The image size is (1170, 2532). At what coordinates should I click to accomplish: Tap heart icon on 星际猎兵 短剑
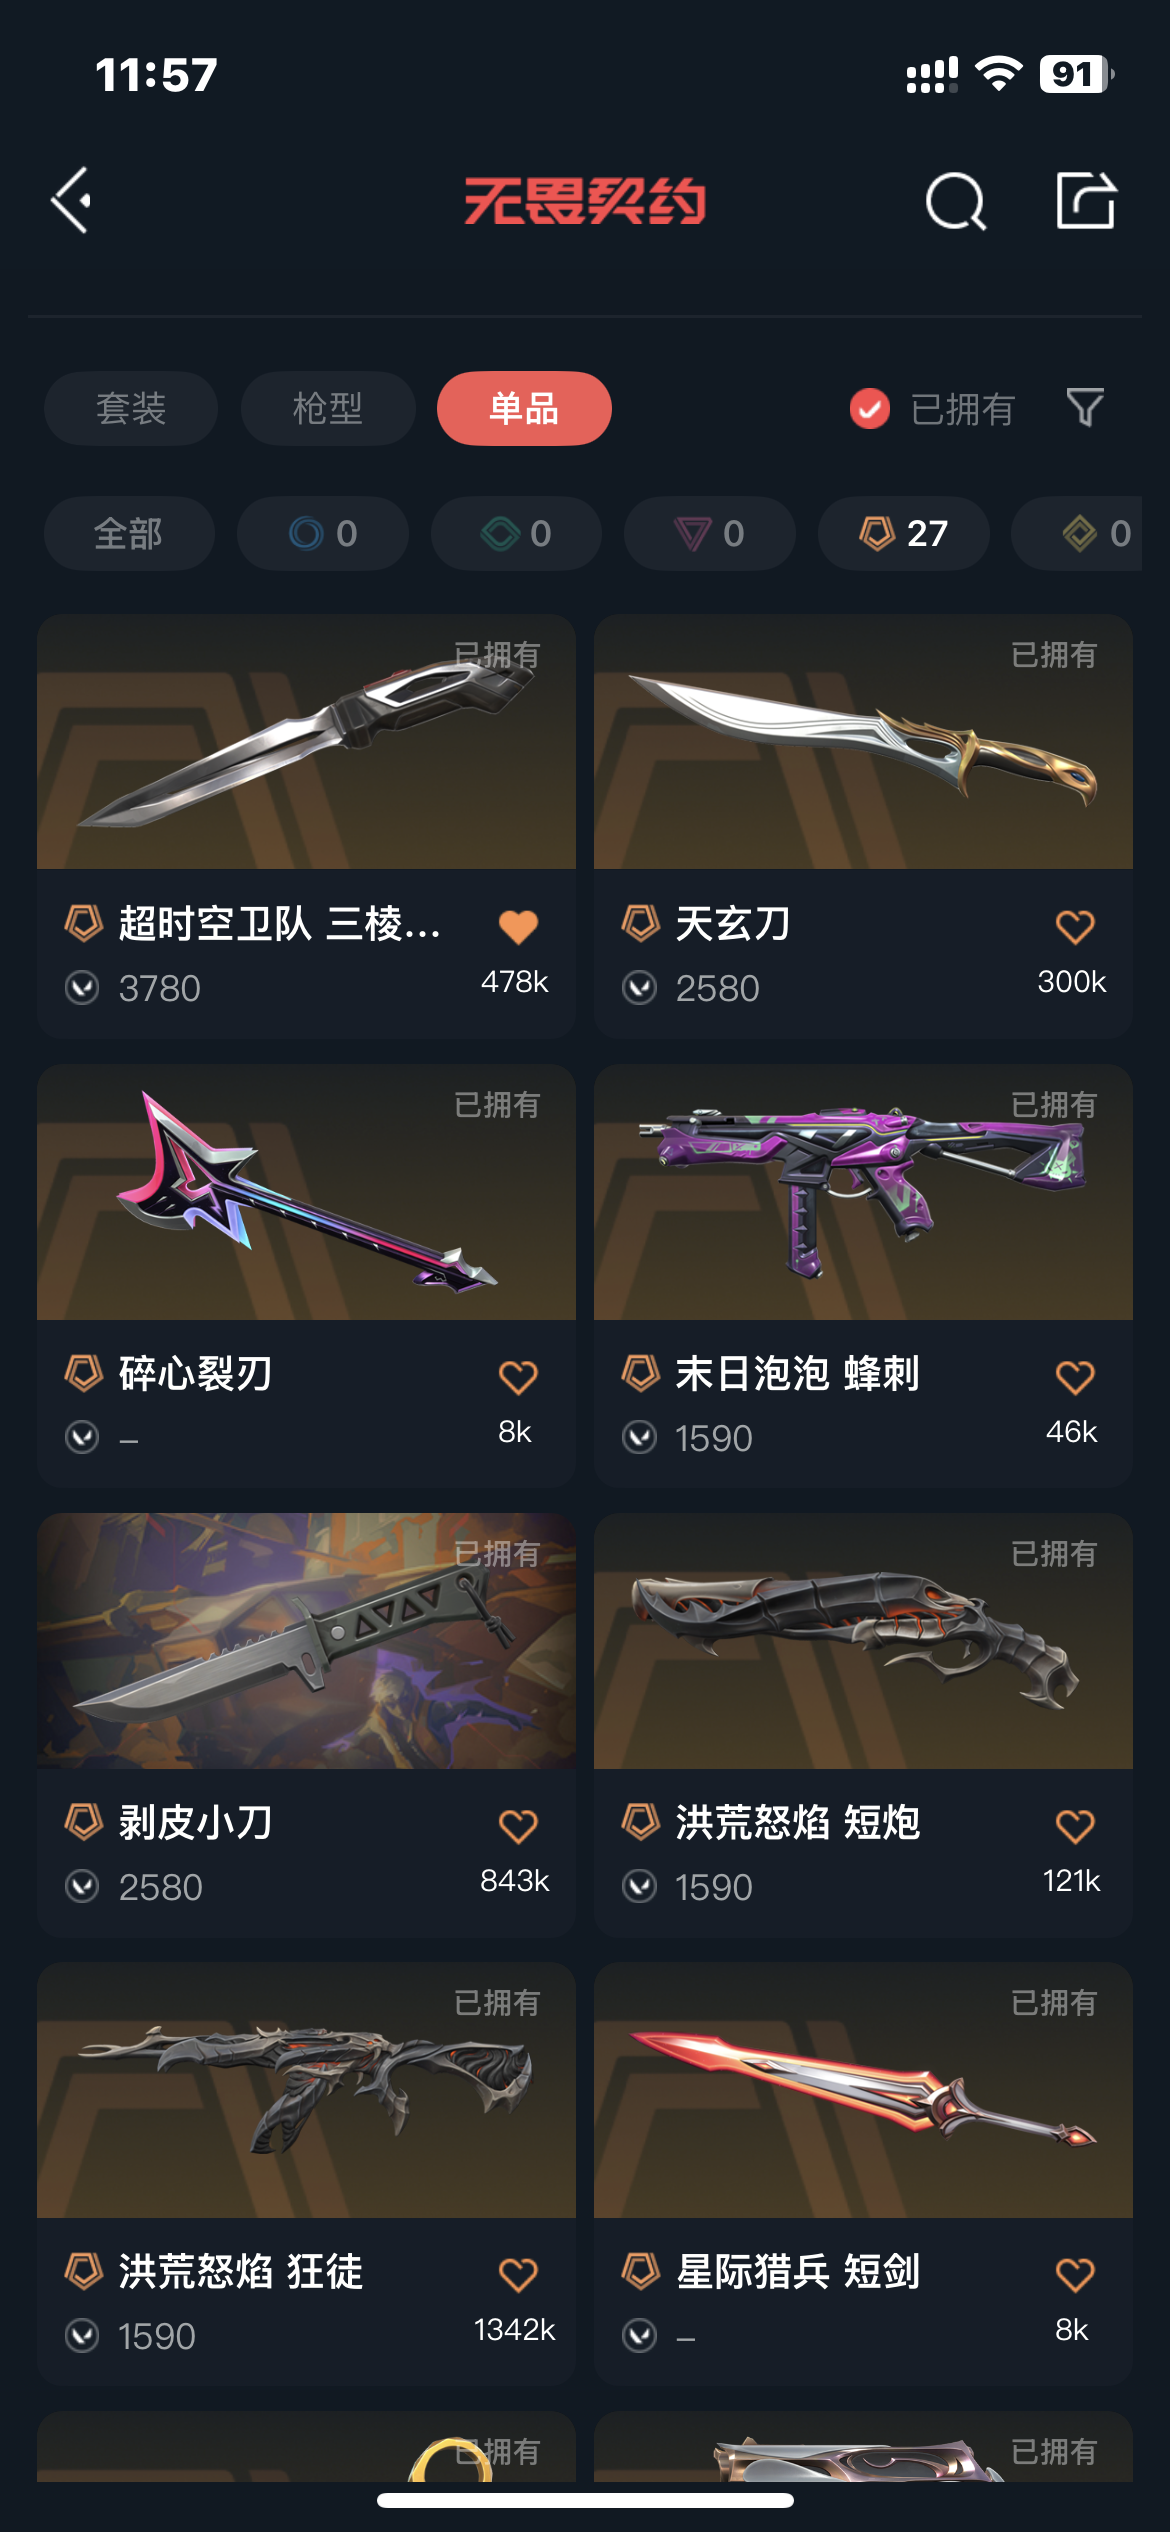(1075, 2275)
